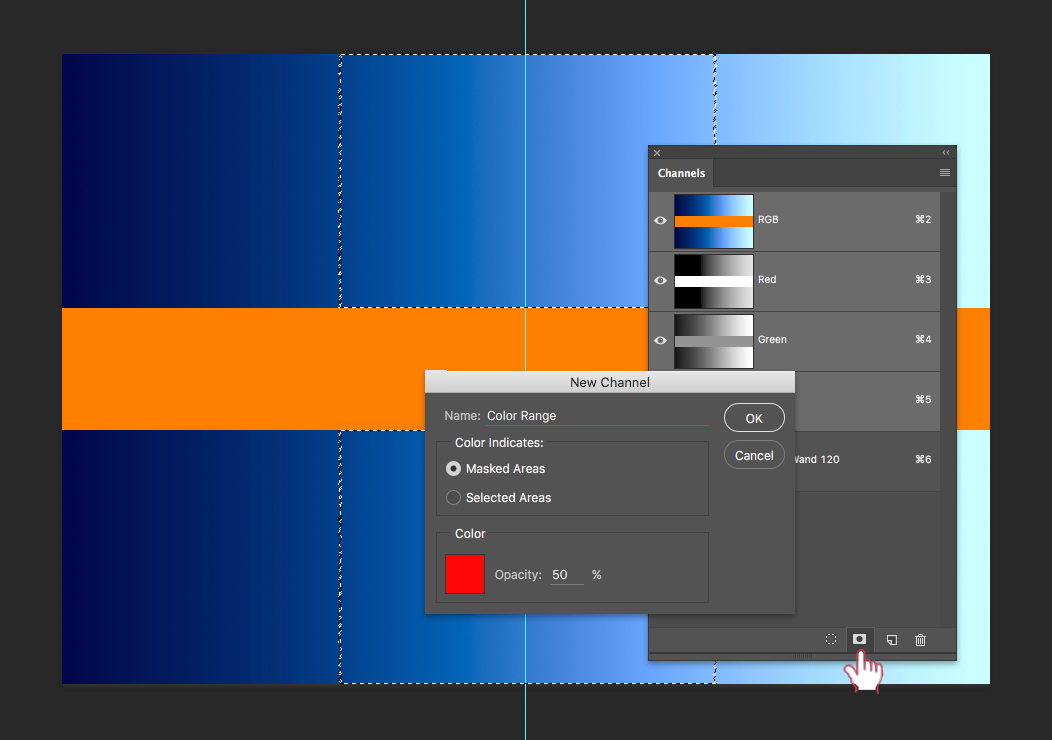Click the partly hidden Wand 120 channel name
Screen dimensions: 1052x740
[x=817, y=460]
